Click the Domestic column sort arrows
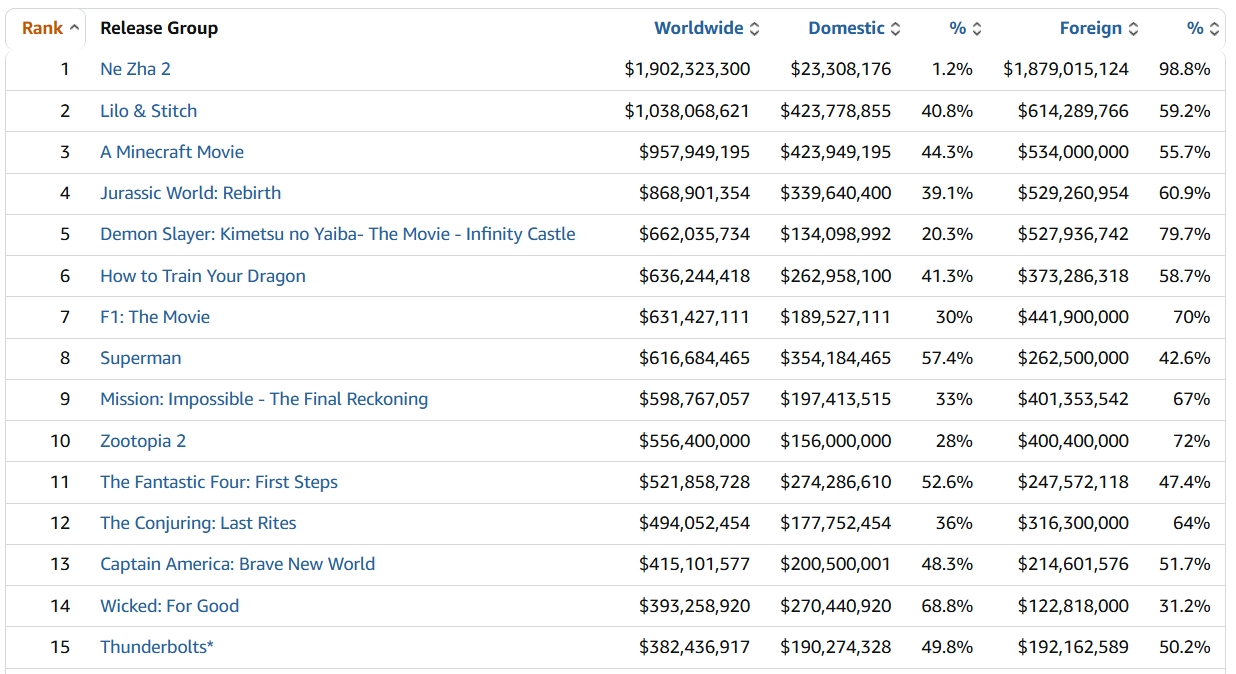 click(896, 29)
